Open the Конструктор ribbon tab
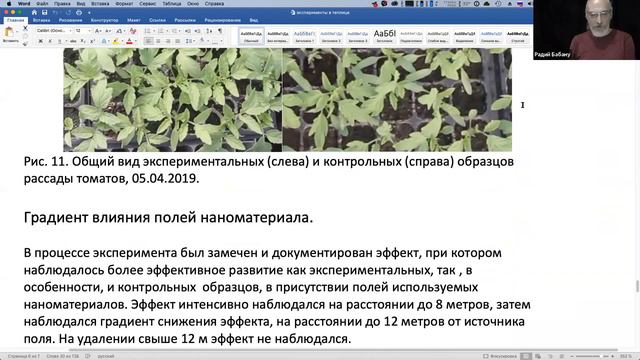 click(x=104, y=20)
